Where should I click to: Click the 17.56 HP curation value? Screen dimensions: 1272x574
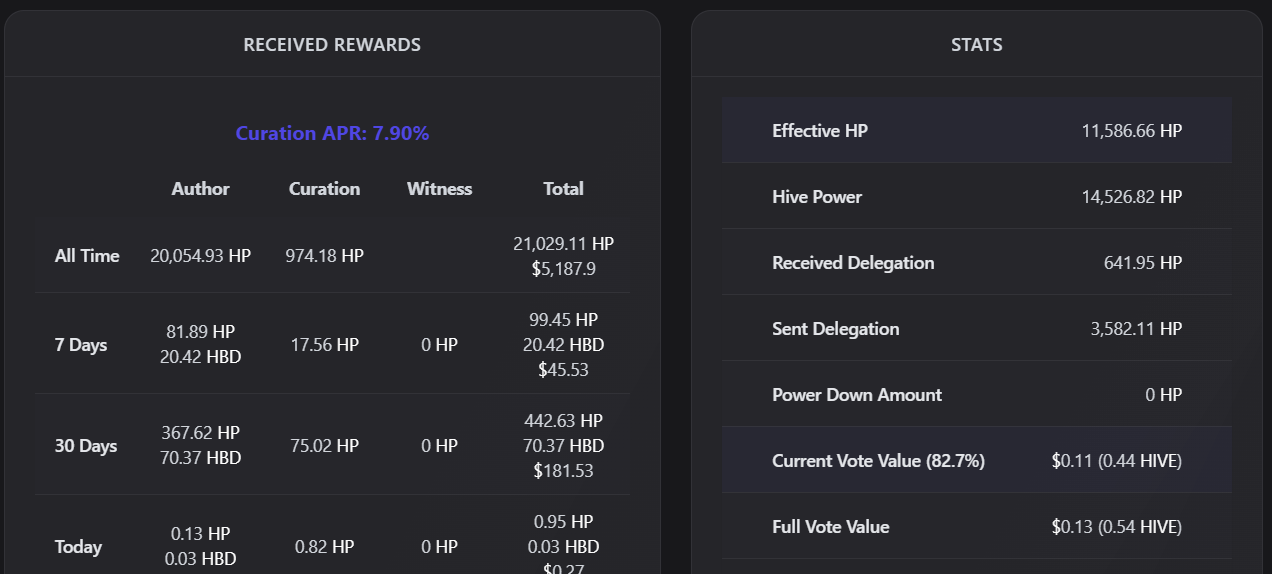[x=324, y=345]
